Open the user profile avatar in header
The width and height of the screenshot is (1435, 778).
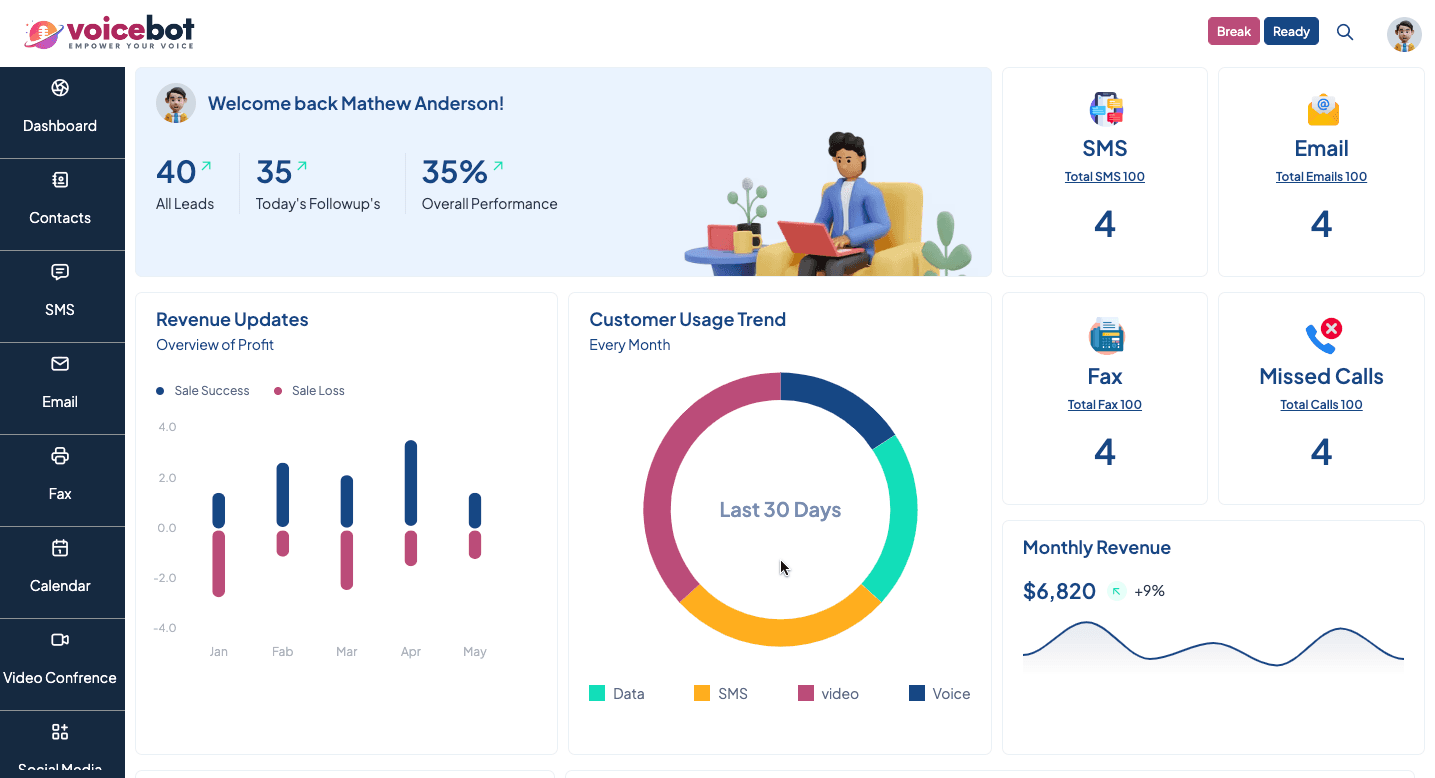[x=1404, y=34]
